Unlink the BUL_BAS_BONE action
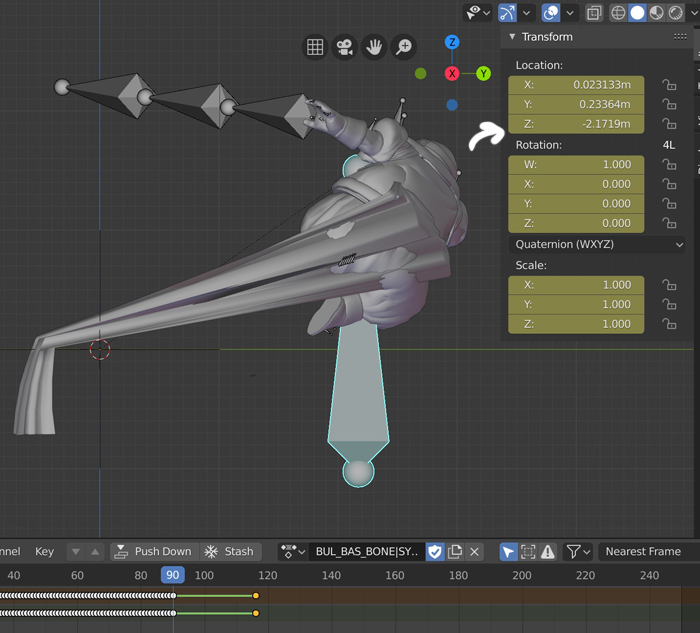Screen dimensions: 700x633 pos(475,552)
